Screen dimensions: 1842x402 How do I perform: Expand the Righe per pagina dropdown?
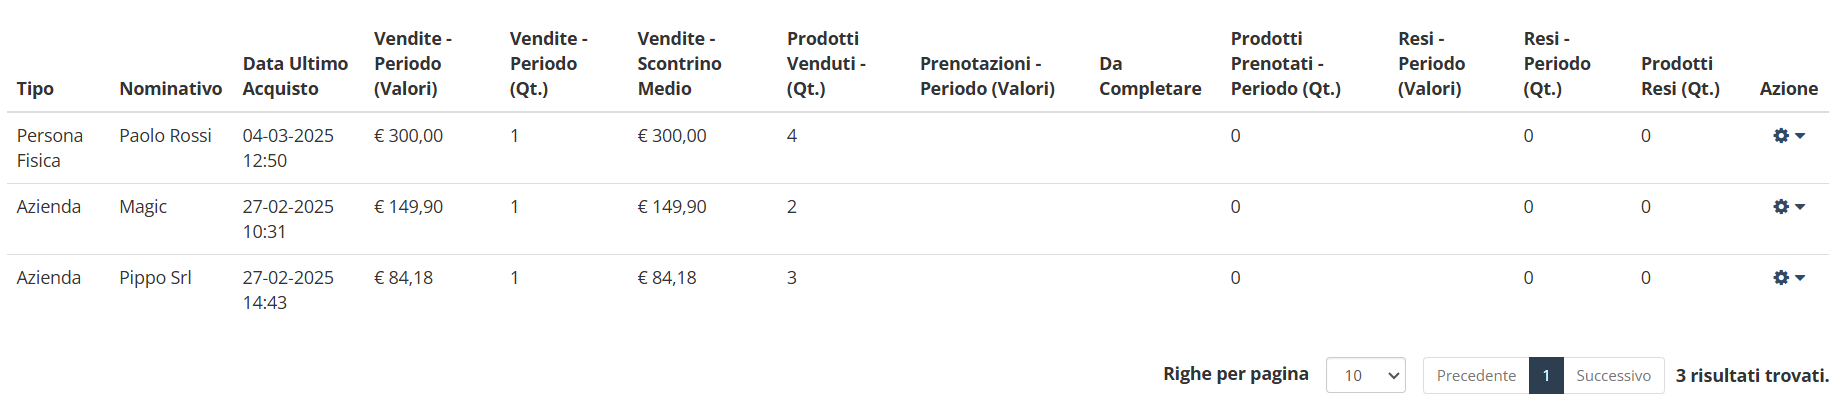click(1365, 376)
